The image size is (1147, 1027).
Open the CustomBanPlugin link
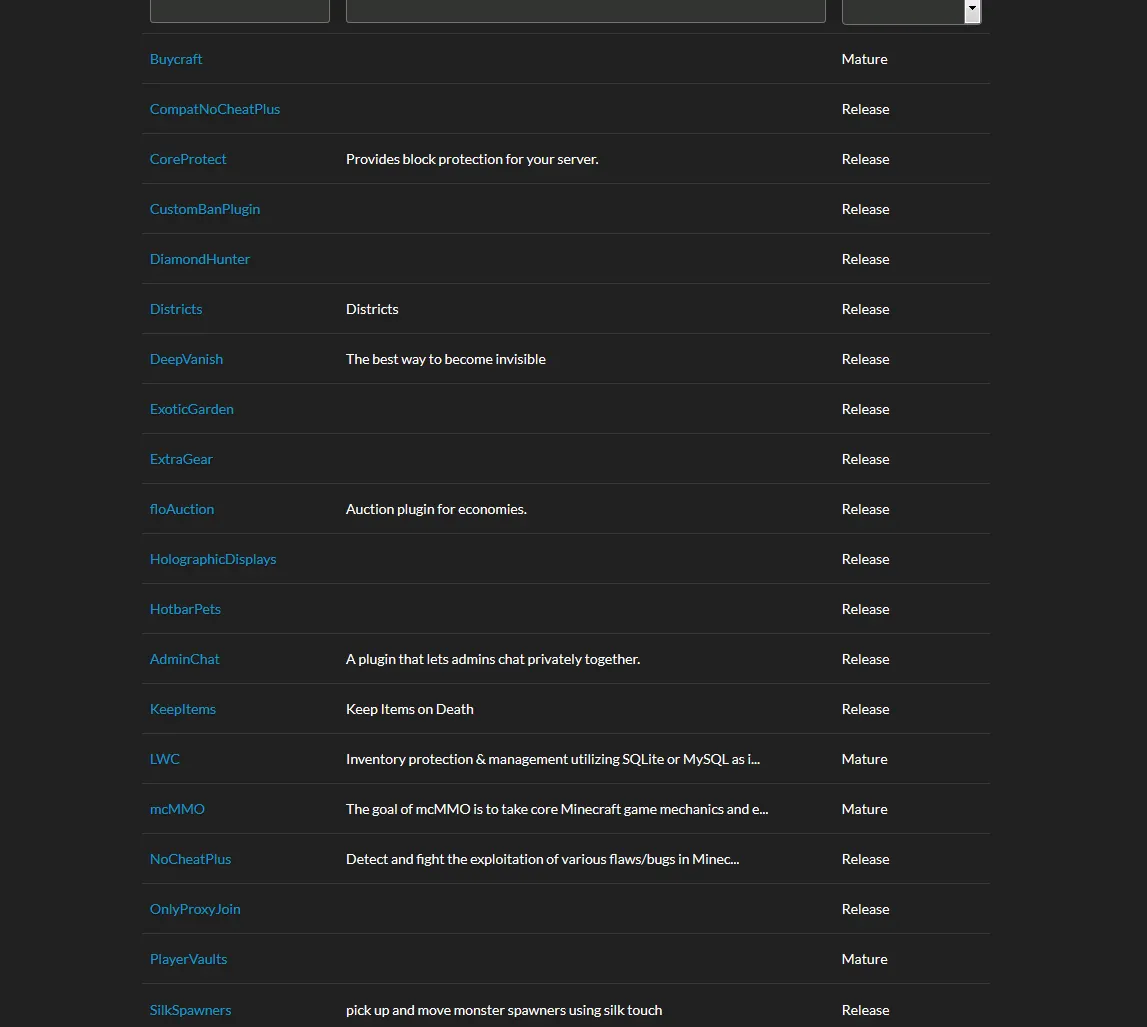click(205, 209)
